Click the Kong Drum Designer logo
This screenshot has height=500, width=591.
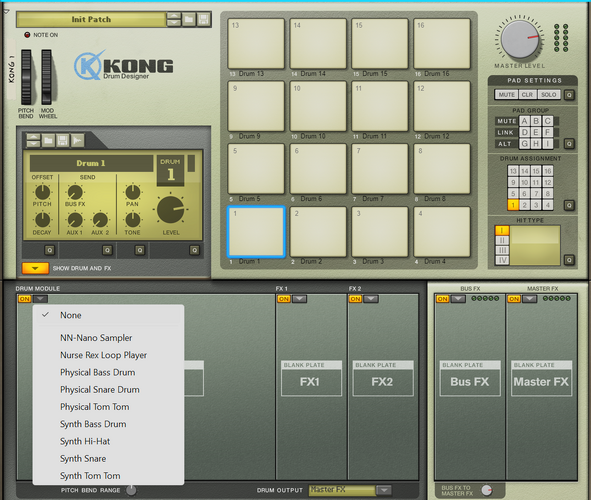point(124,65)
